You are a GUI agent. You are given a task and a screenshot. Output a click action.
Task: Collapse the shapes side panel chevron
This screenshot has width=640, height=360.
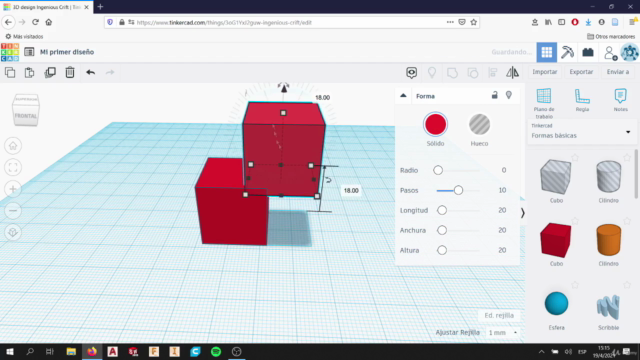coord(522,213)
